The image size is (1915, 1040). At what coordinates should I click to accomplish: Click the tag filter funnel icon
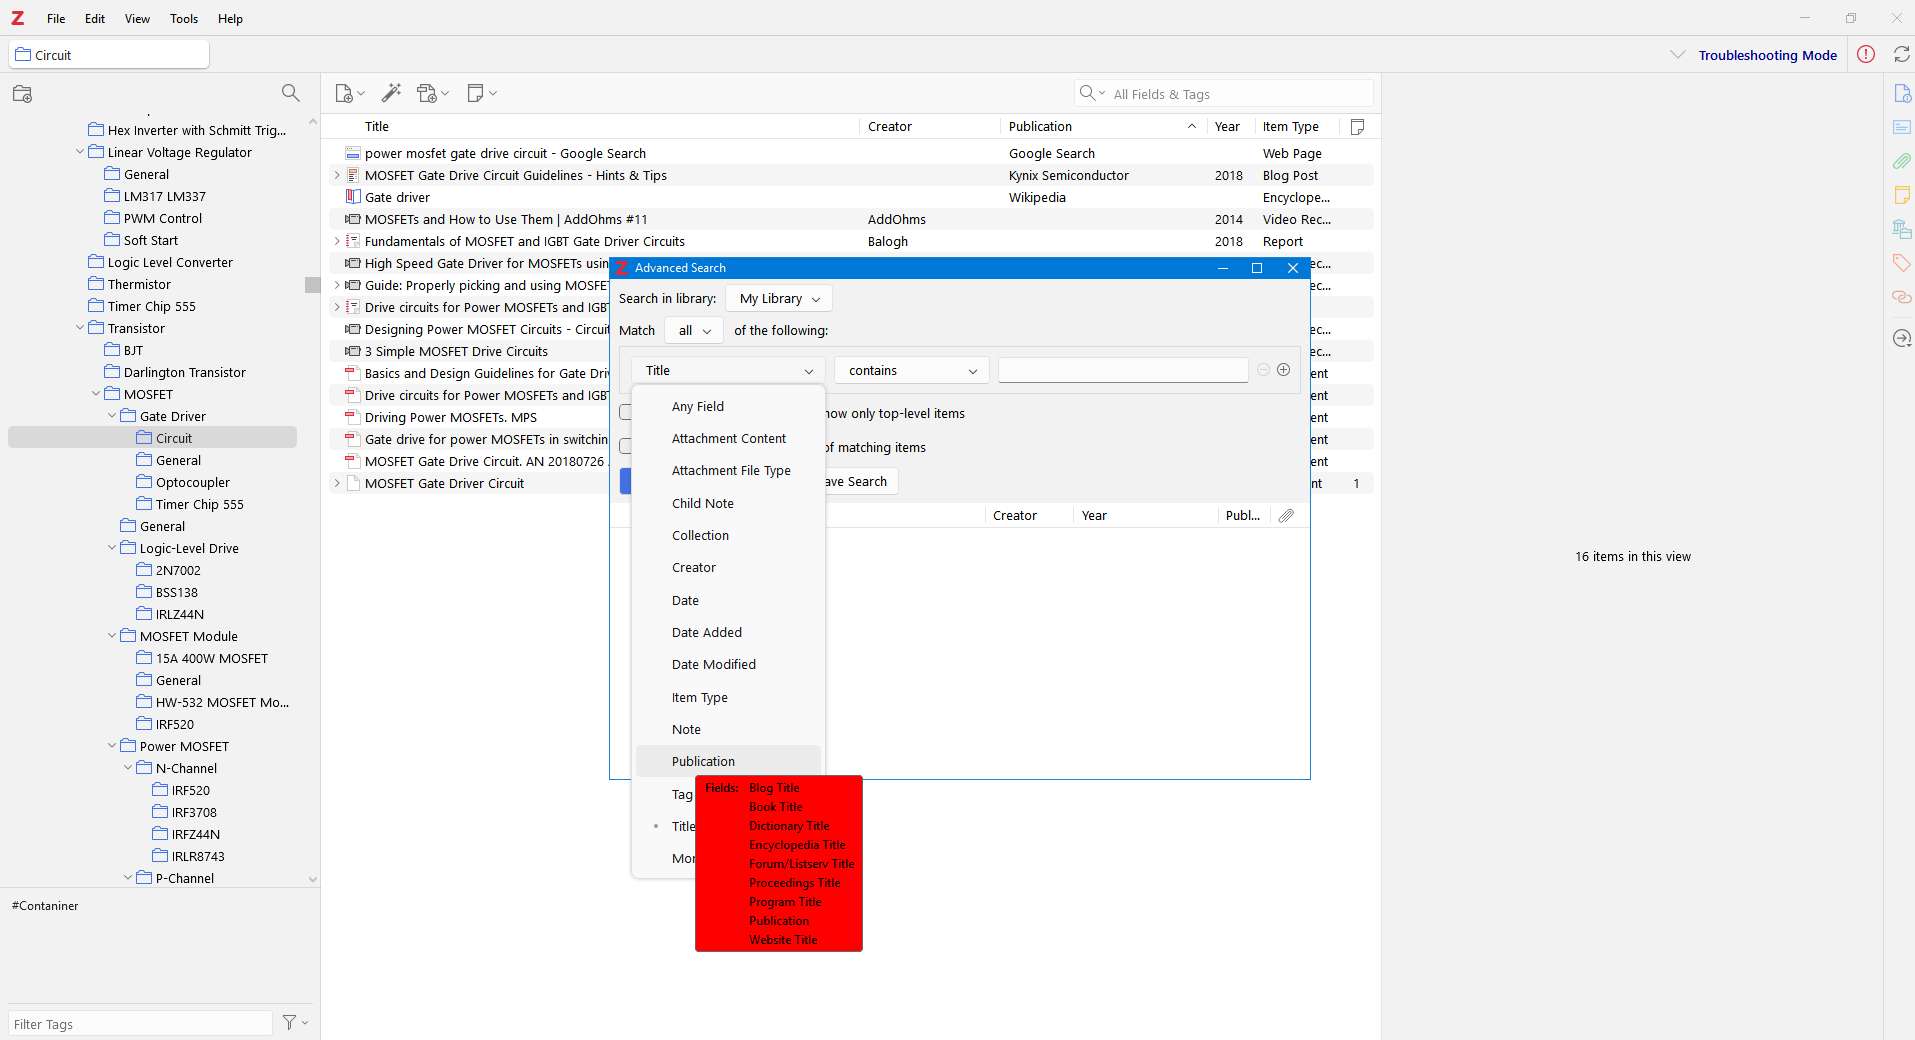295,1022
